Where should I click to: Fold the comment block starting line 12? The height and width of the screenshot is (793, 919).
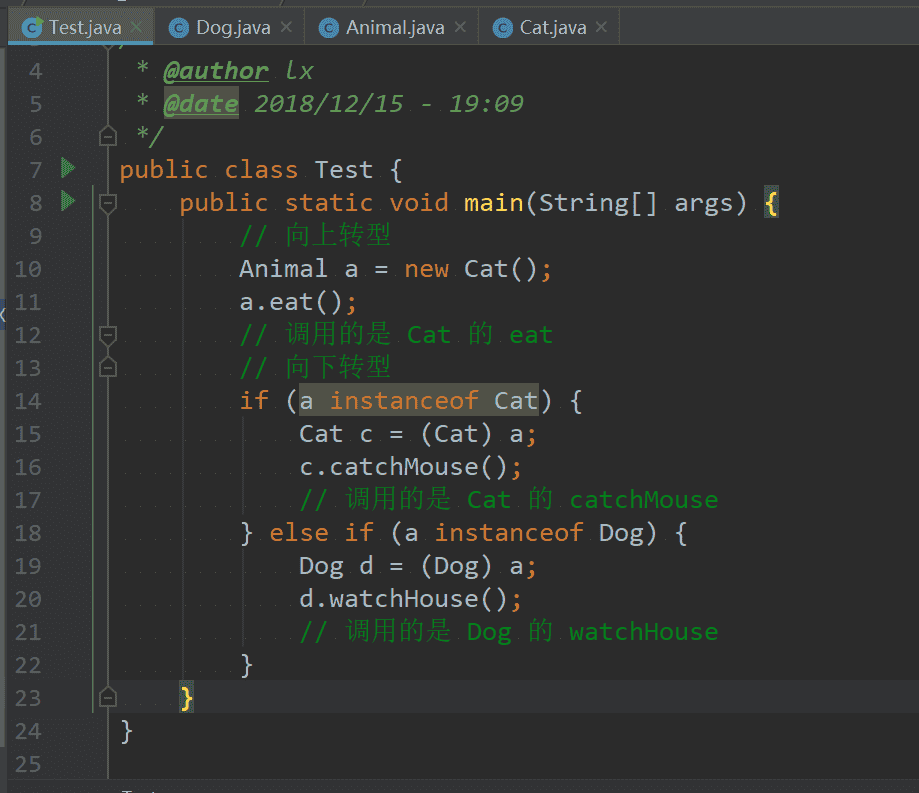(108, 335)
